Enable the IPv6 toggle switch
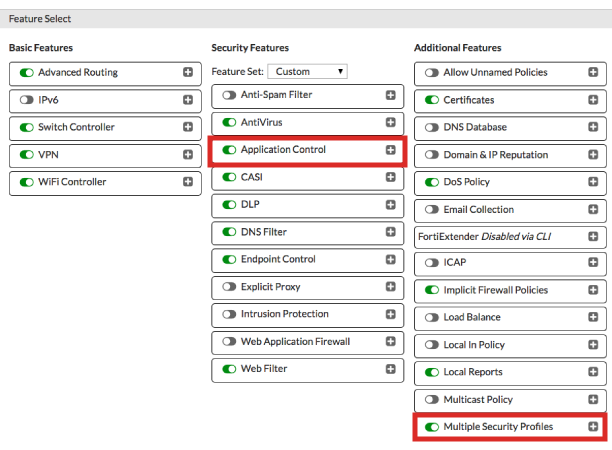 point(26,100)
